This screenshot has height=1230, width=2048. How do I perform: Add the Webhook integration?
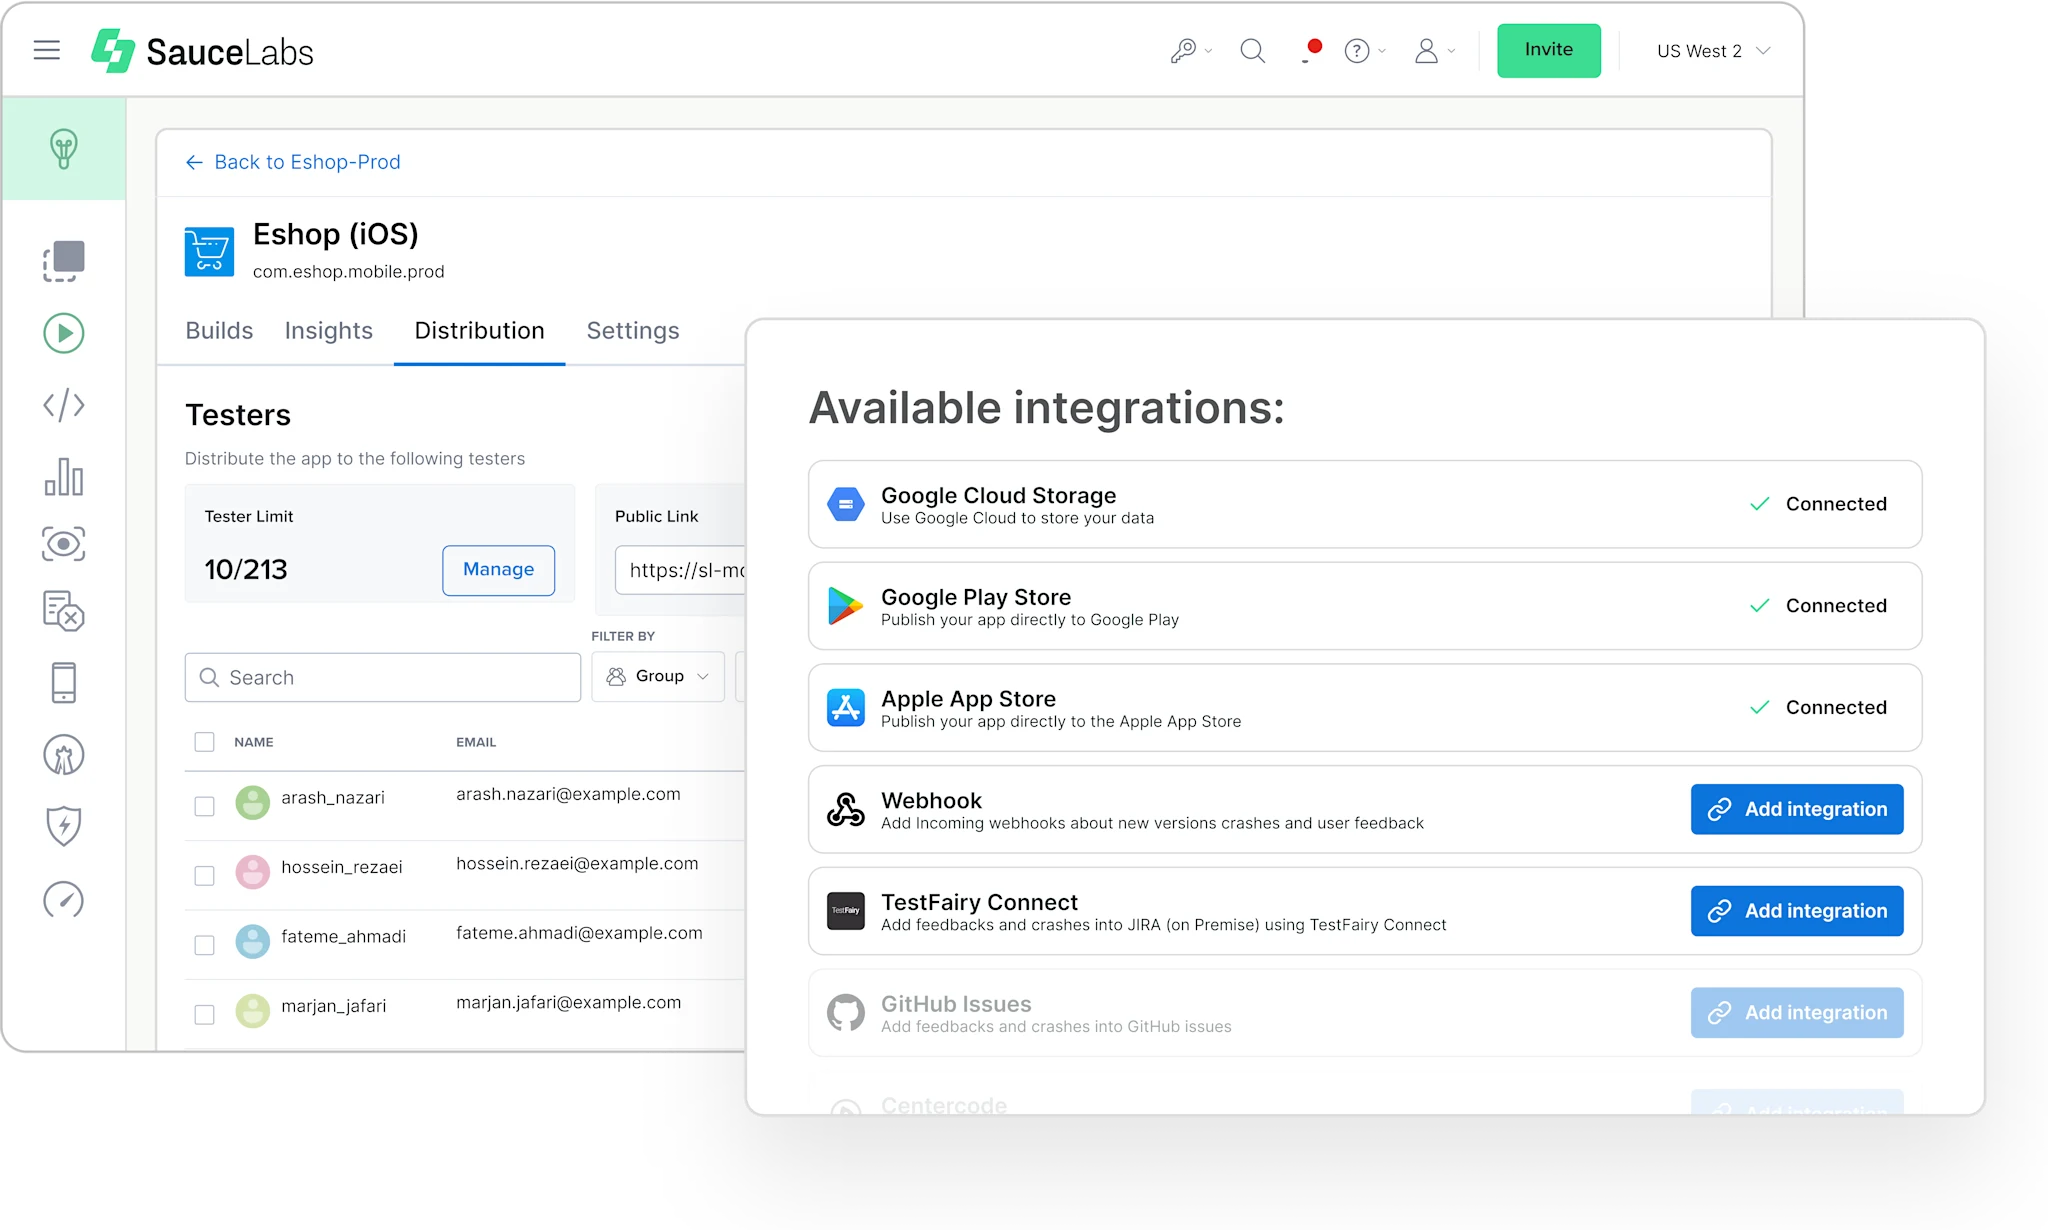click(1797, 809)
